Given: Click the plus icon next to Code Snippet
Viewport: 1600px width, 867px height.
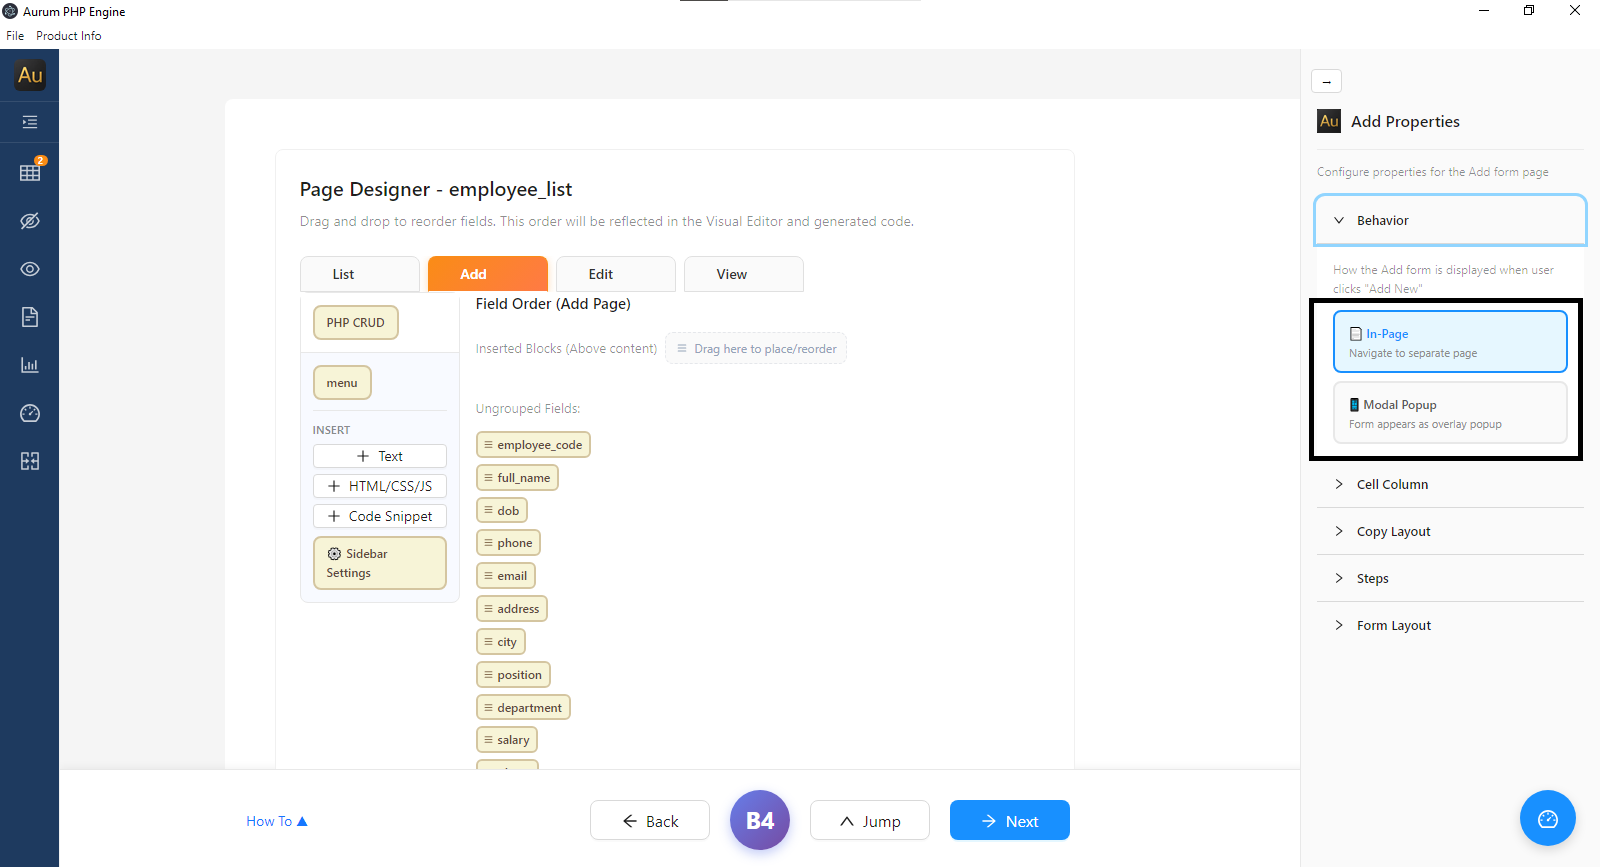Looking at the screenshot, I should pos(334,516).
